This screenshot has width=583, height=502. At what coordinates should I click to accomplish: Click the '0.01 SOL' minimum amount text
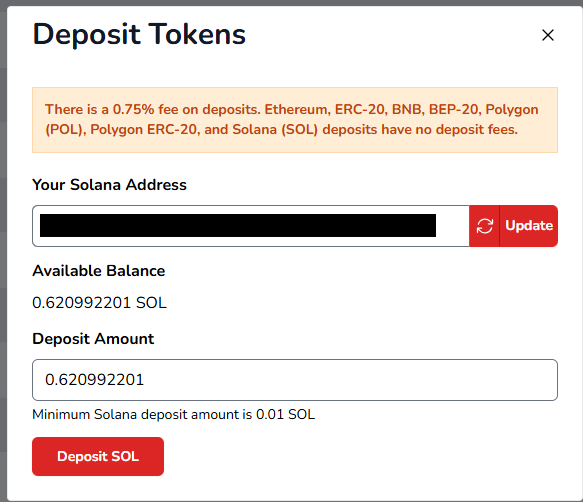coord(286,414)
